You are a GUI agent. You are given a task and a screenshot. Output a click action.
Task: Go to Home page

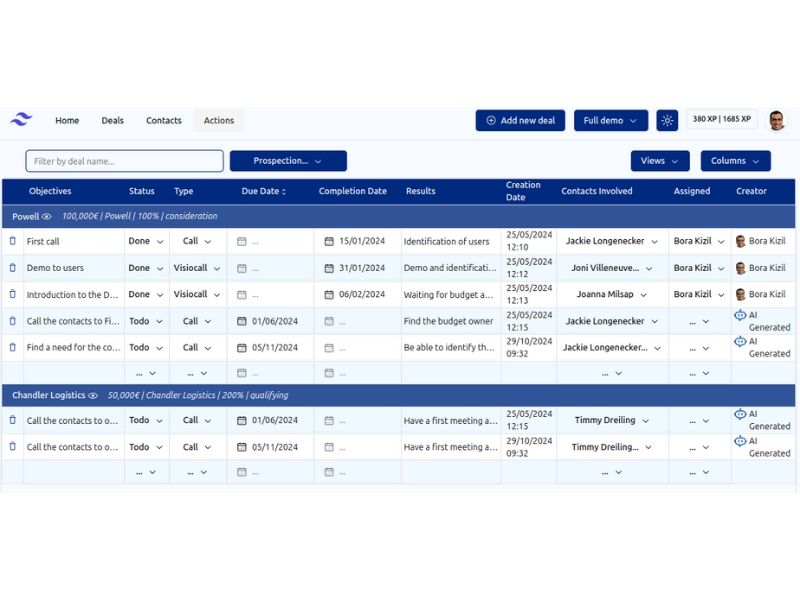click(x=67, y=120)
